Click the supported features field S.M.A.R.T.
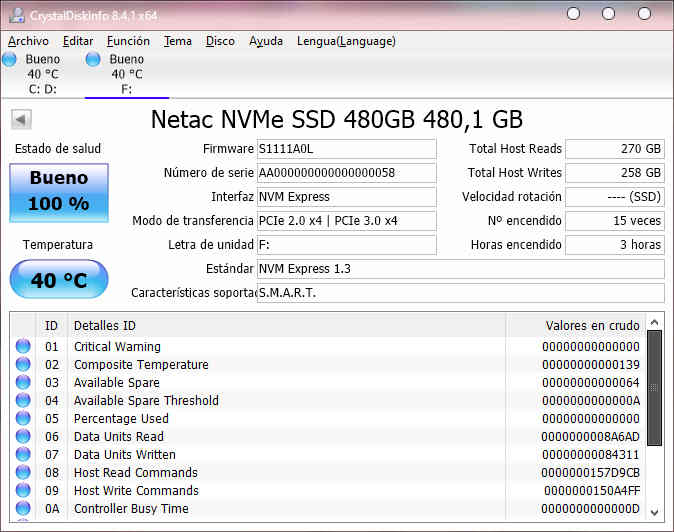674x532 pixels. point(461,293)
